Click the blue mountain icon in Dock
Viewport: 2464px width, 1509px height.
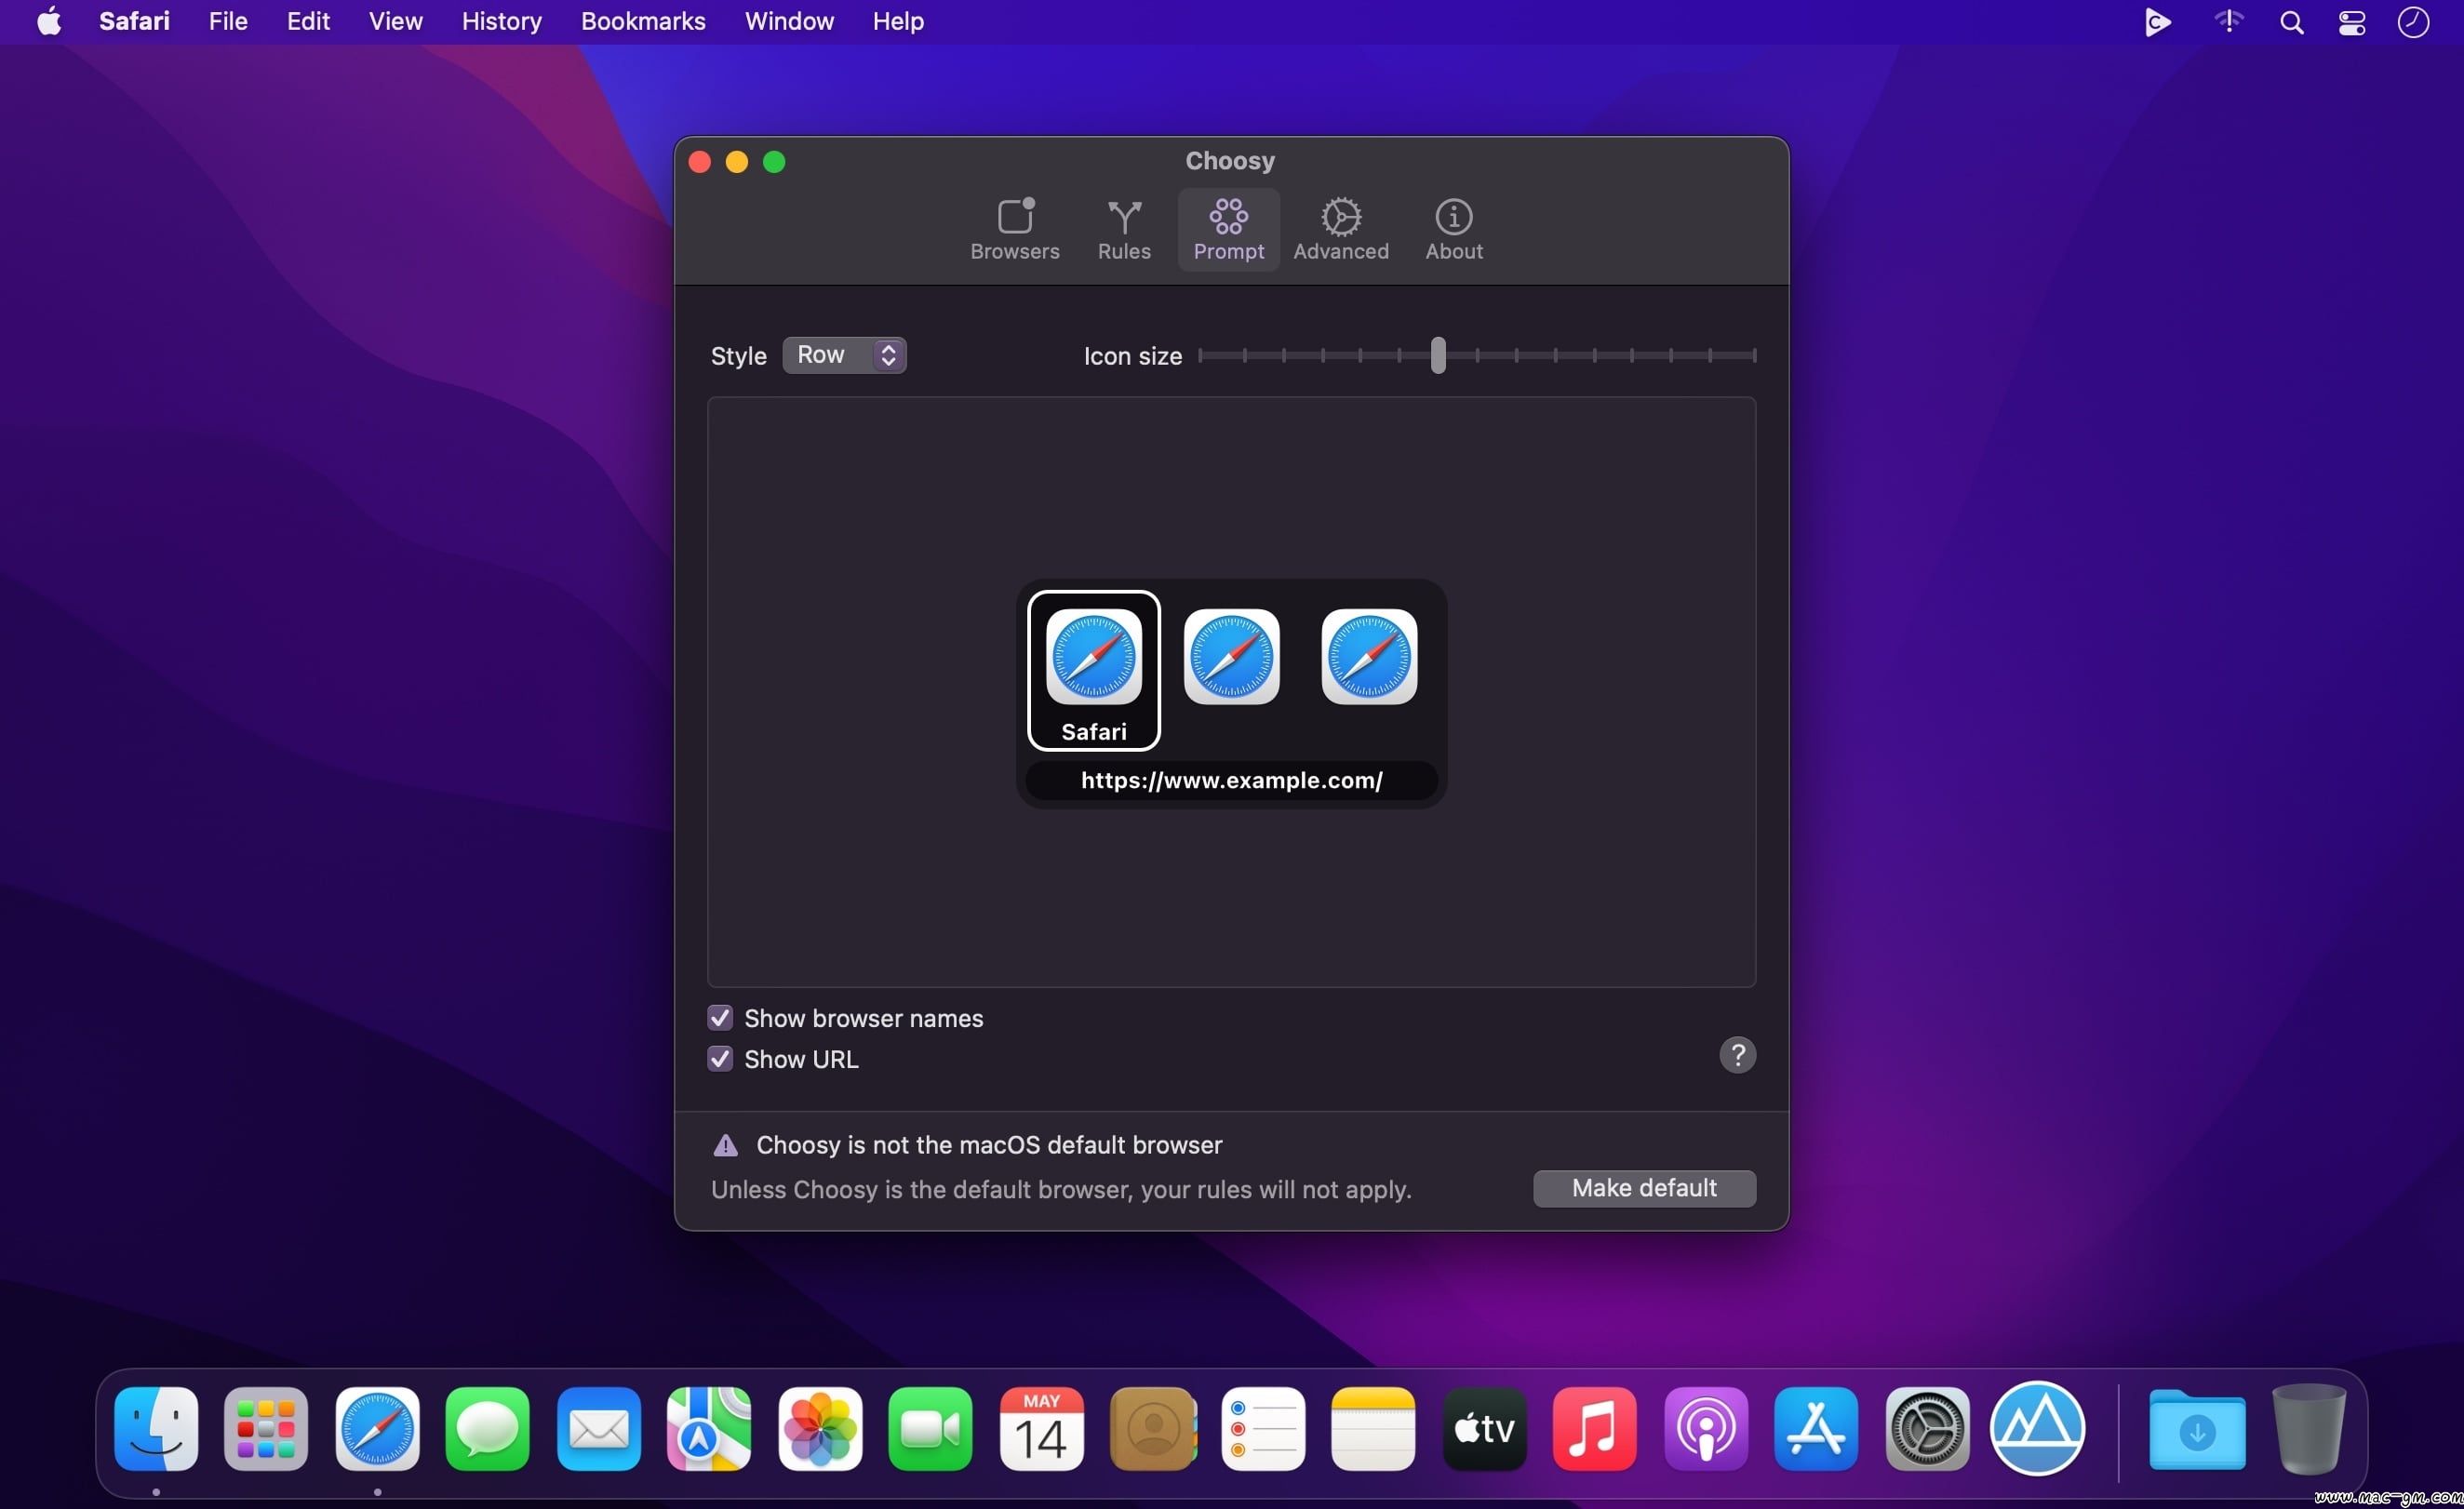point(2037,1428)
